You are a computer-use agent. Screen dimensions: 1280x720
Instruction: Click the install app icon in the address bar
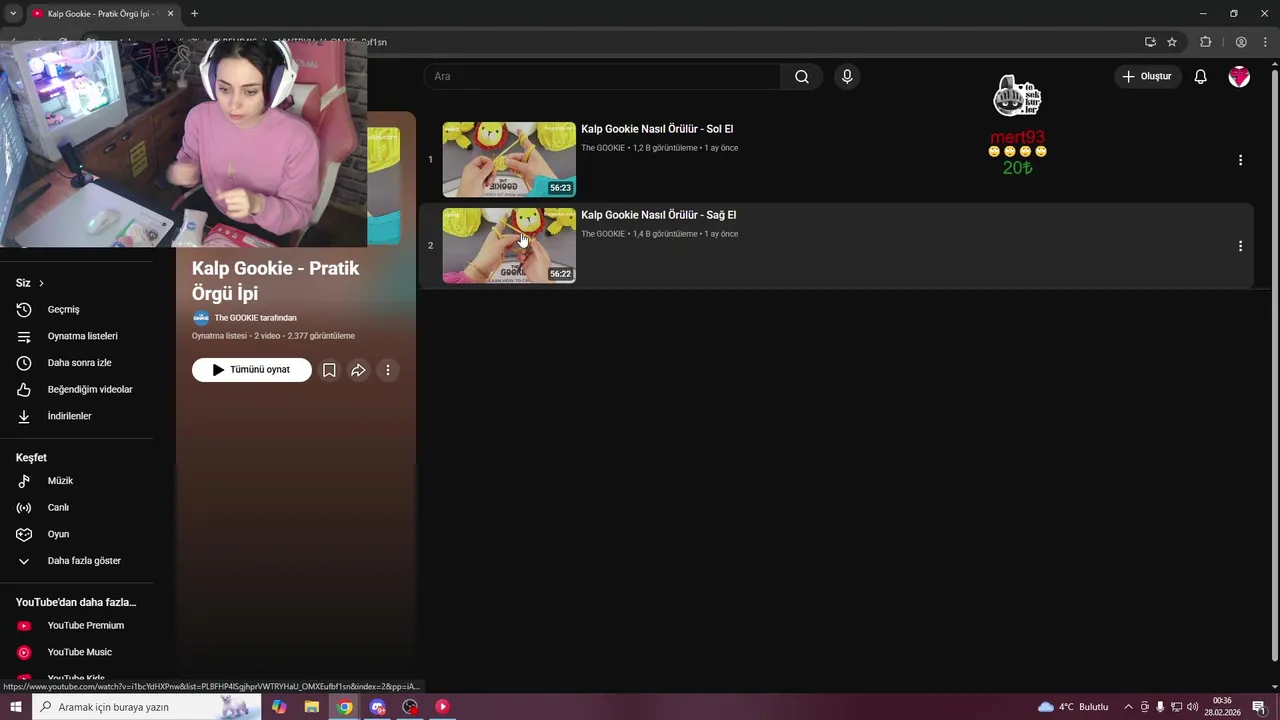click(1150, 42)
